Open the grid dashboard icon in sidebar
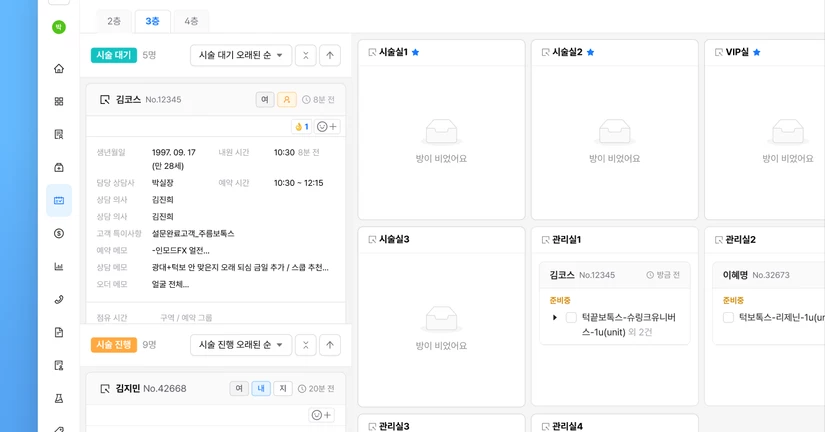This screenshot has height=432, width=825. tap(59, 102)
